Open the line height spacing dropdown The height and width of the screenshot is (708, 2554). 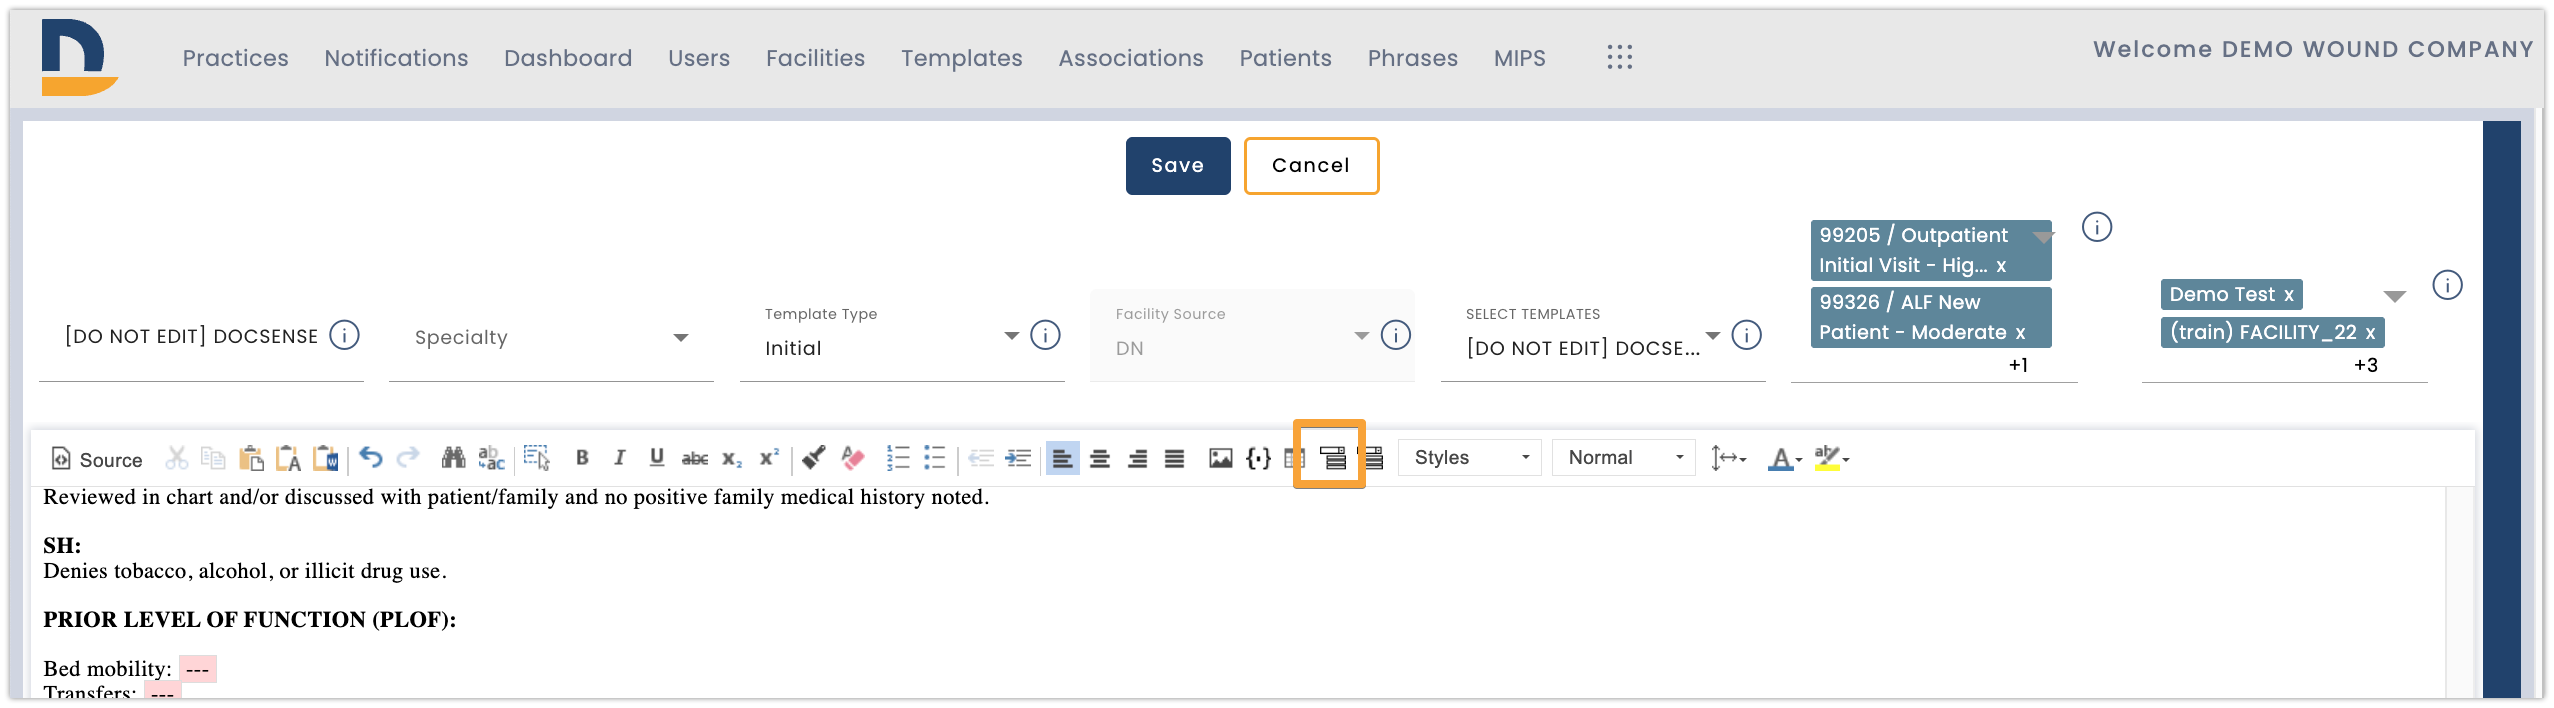pos(1728,458)
